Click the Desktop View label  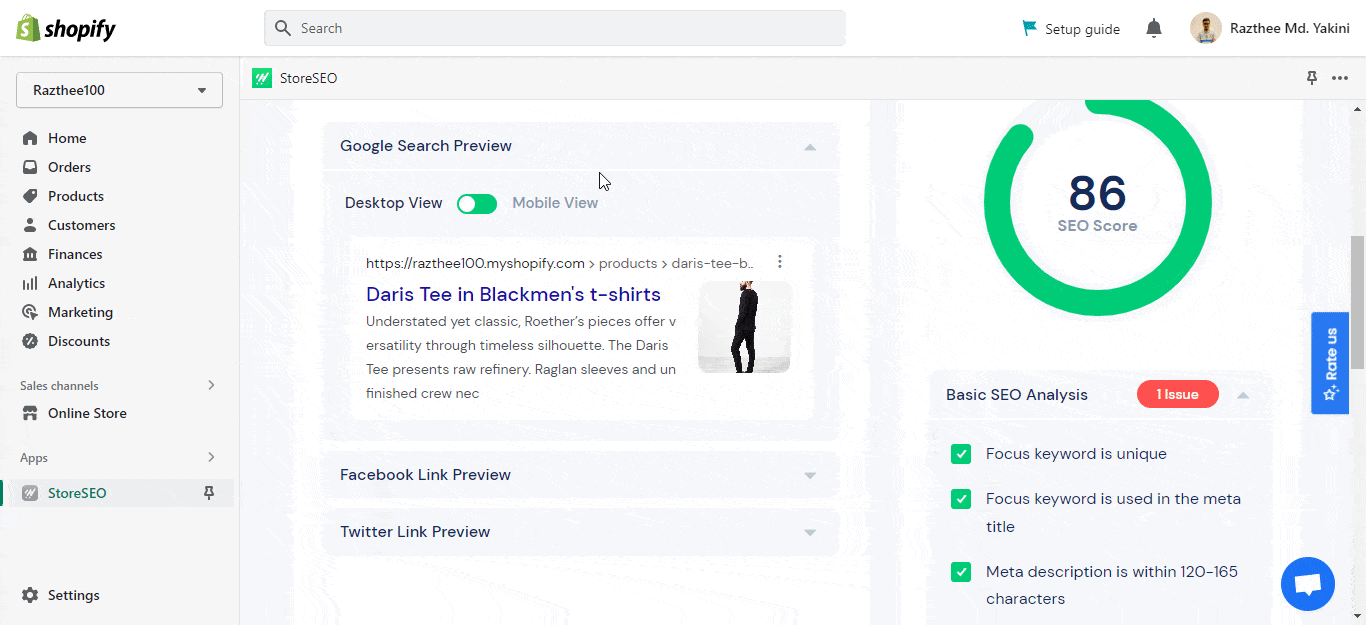point(393,203)
